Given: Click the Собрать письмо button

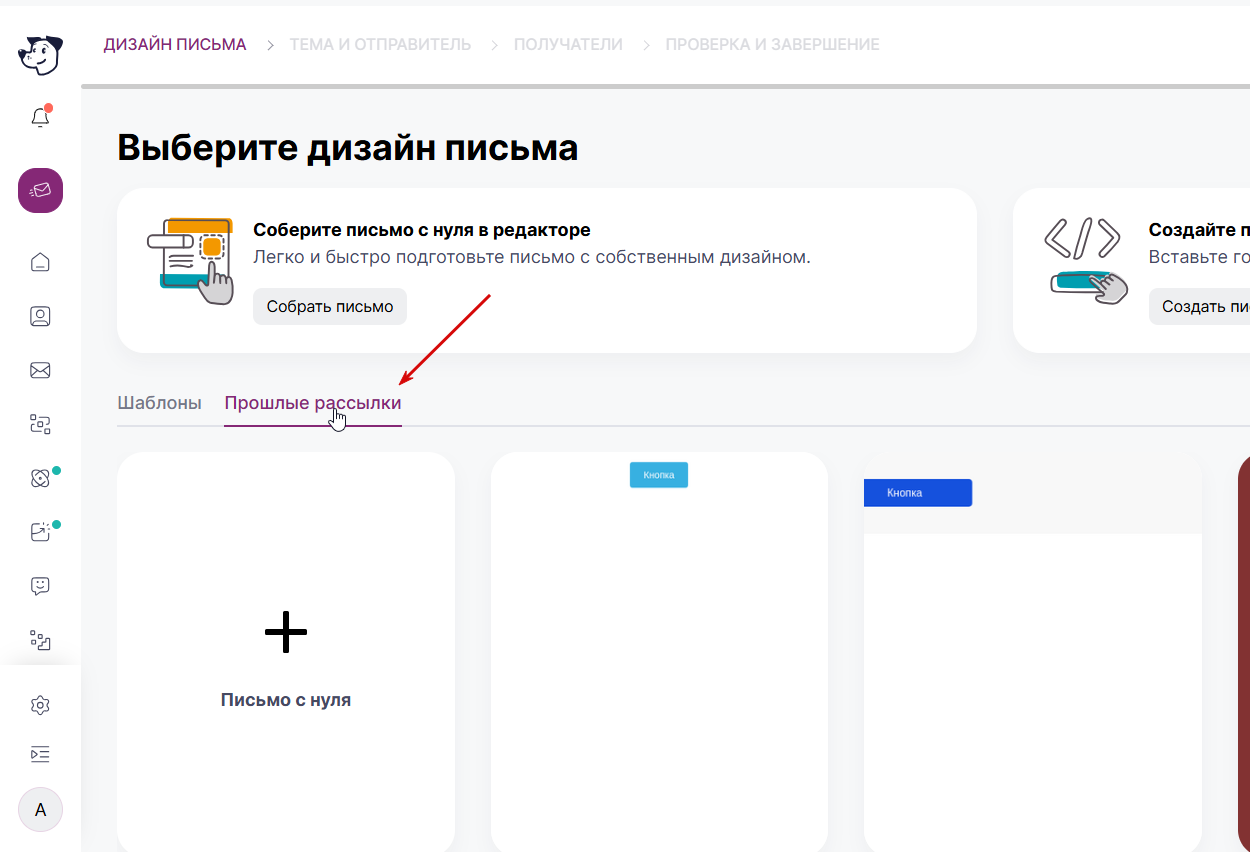Looking at the screenshot, I should [330, 306].
